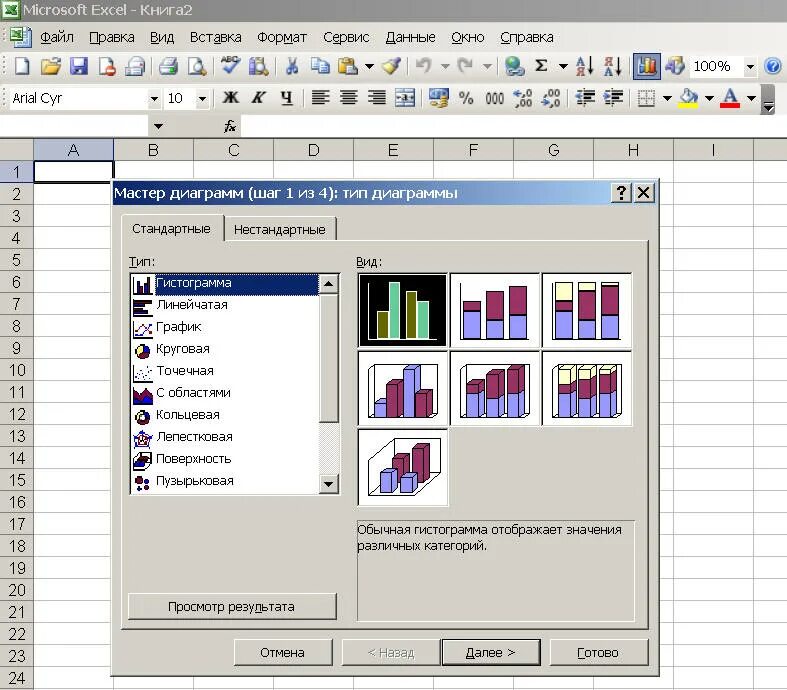This screenshot has width=787, height=690.
Task: Run the spelling check ABC icon
Action: click(x=230, y=65)
